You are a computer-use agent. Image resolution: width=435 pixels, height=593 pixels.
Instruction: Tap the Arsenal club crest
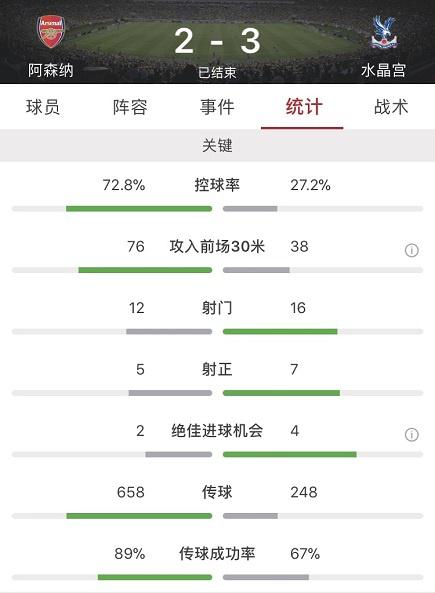pyautogui.click(x=51, y=32)
